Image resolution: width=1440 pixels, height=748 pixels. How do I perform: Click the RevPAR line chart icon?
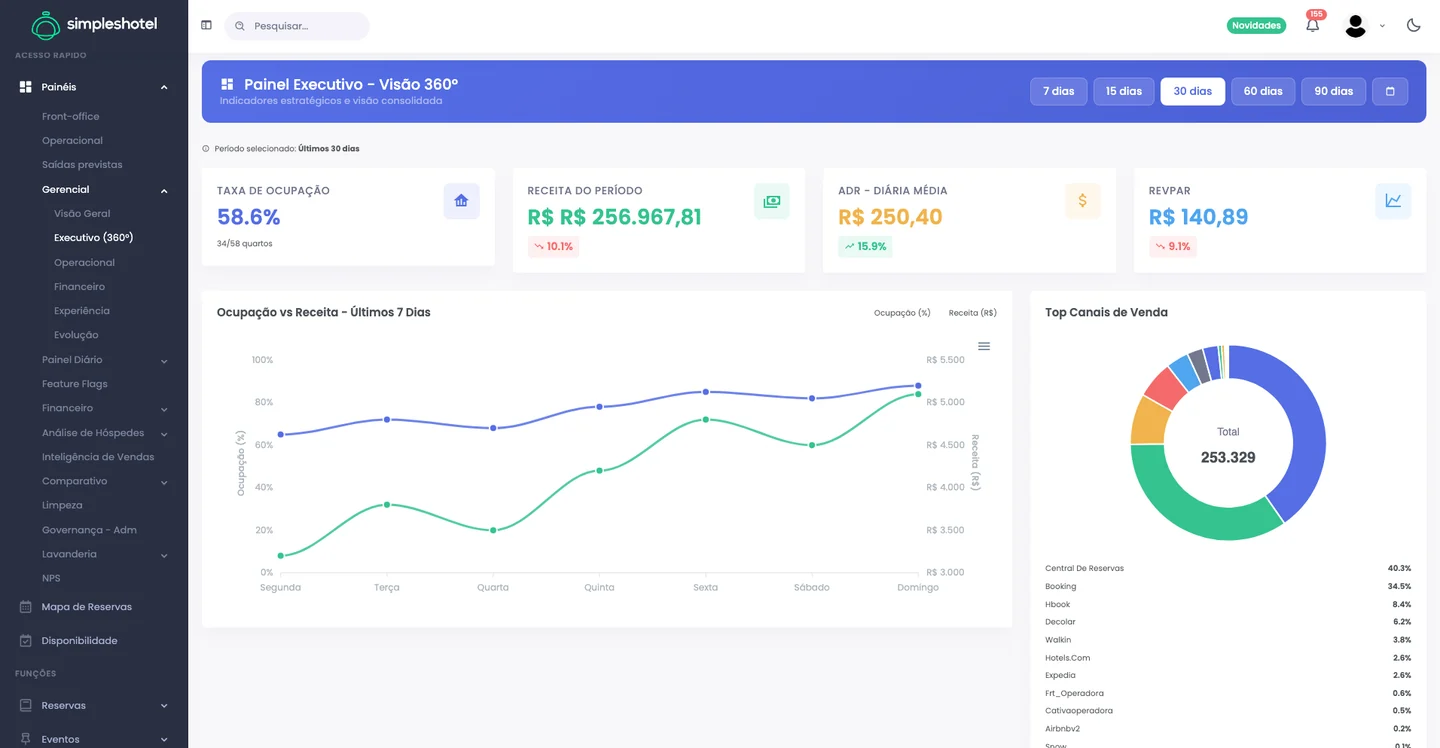click(1393, 201)
